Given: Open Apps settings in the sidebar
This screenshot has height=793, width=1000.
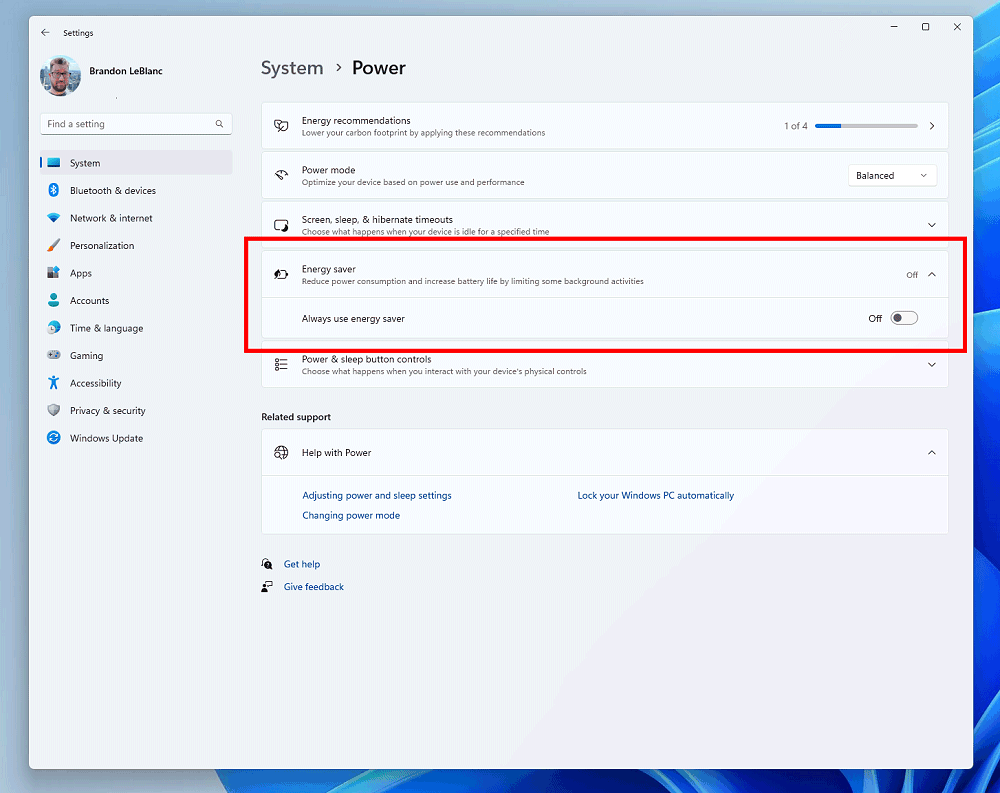Looking at the screenshot, I should coord(81,273).
